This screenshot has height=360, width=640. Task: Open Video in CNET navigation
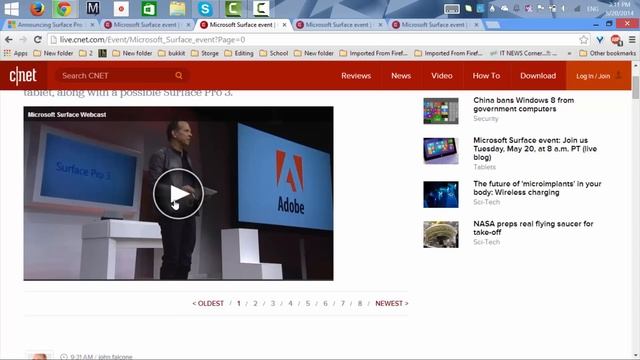click(x=442, y=76)
